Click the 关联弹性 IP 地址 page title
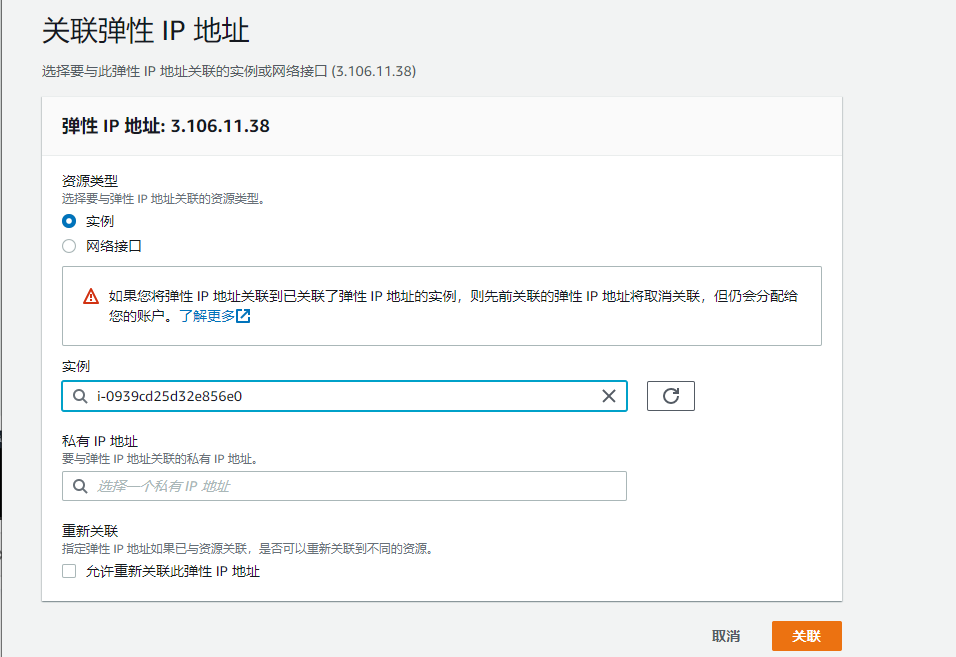Image resolution: width=956 pixels, height=657 pixels. pyautogui.click(x=146, y=30)
